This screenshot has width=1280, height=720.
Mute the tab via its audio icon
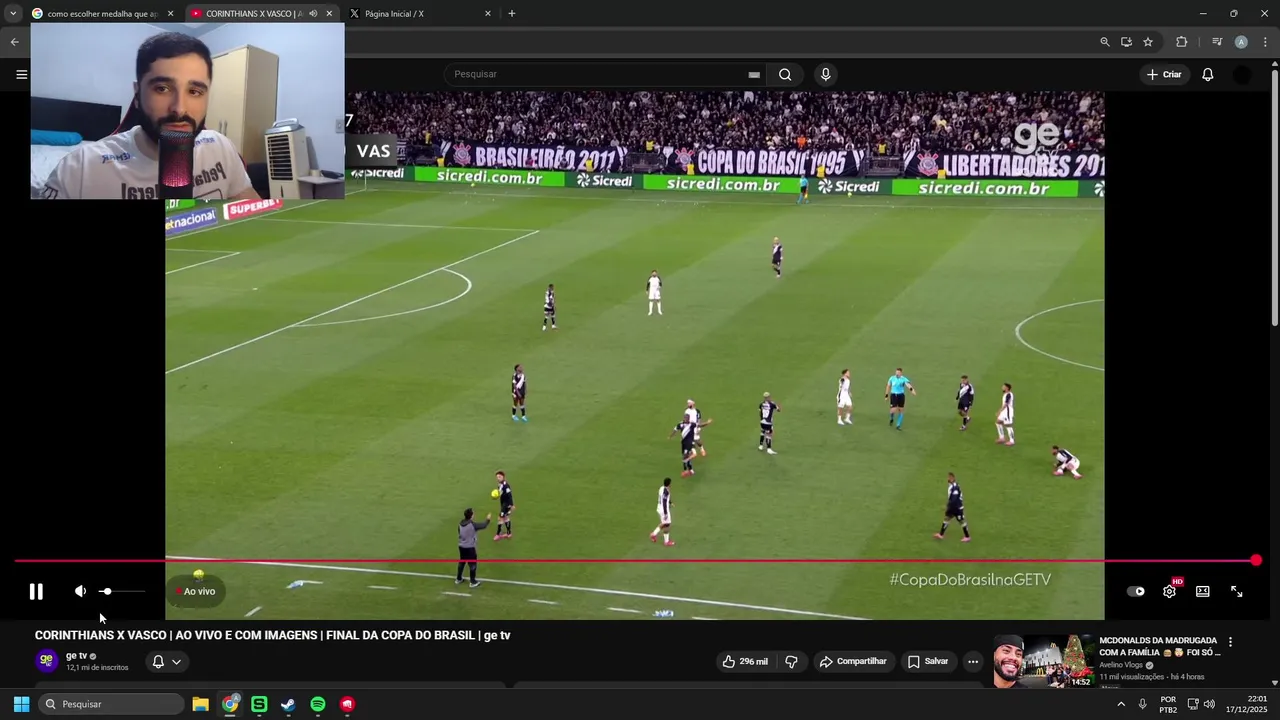(313, 14)
